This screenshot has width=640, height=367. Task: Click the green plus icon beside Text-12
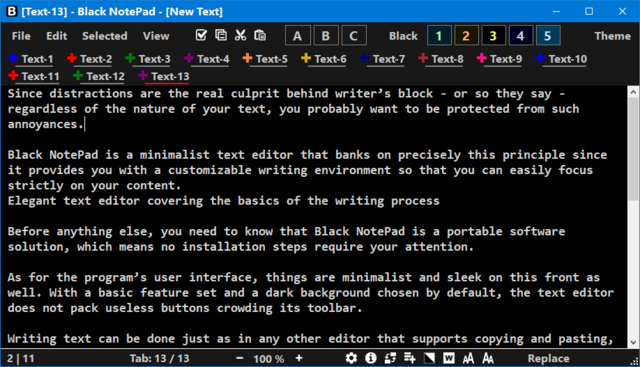[78, 76]
